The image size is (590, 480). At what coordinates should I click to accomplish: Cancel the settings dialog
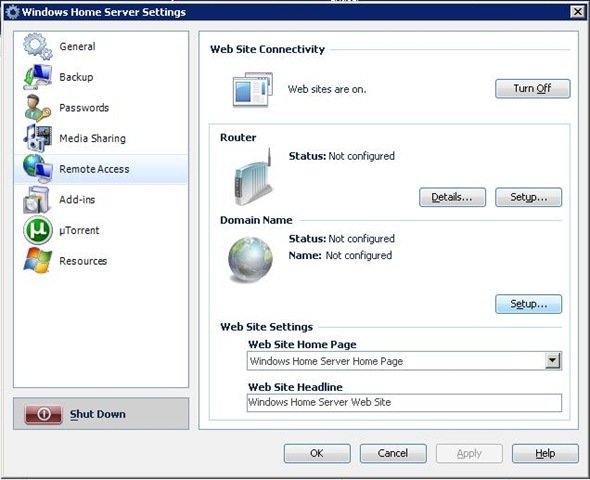[393, 453]
